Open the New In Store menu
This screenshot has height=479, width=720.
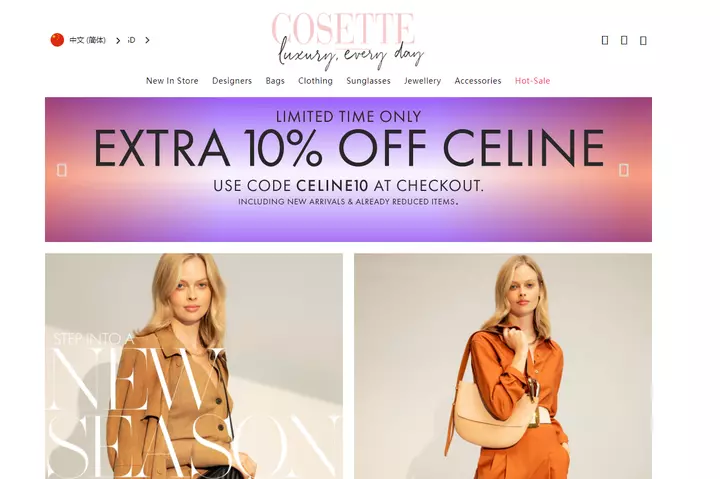[172, 81]
